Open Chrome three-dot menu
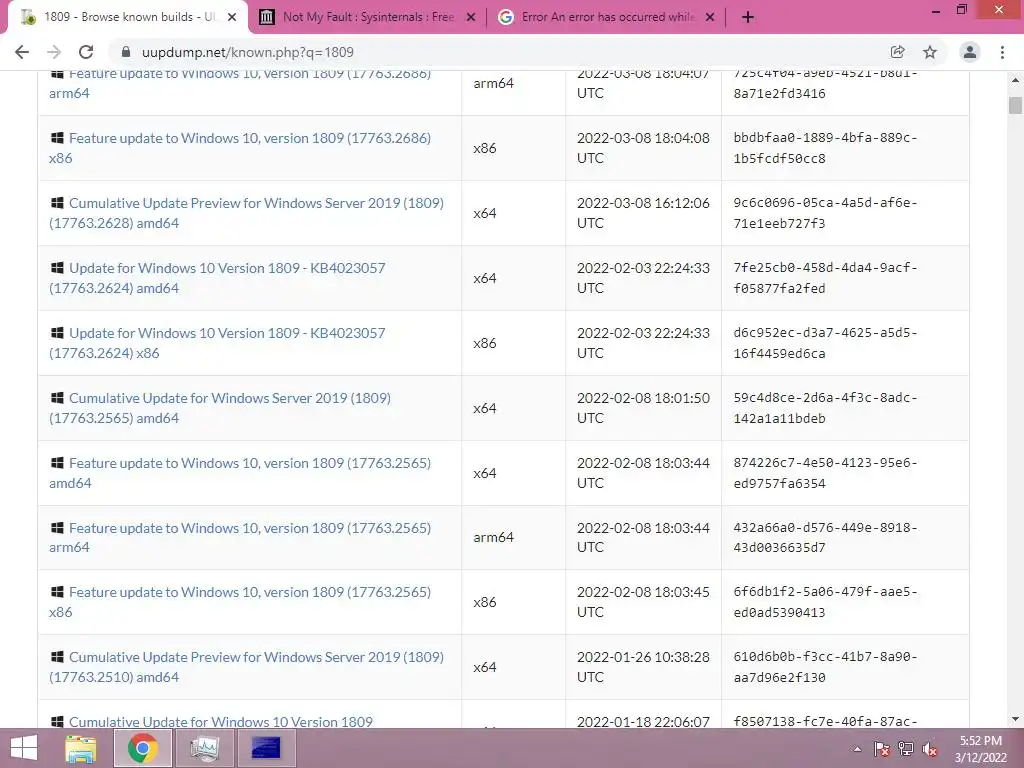Viewport: 1024px width, 768px height. click(1002, 52)
